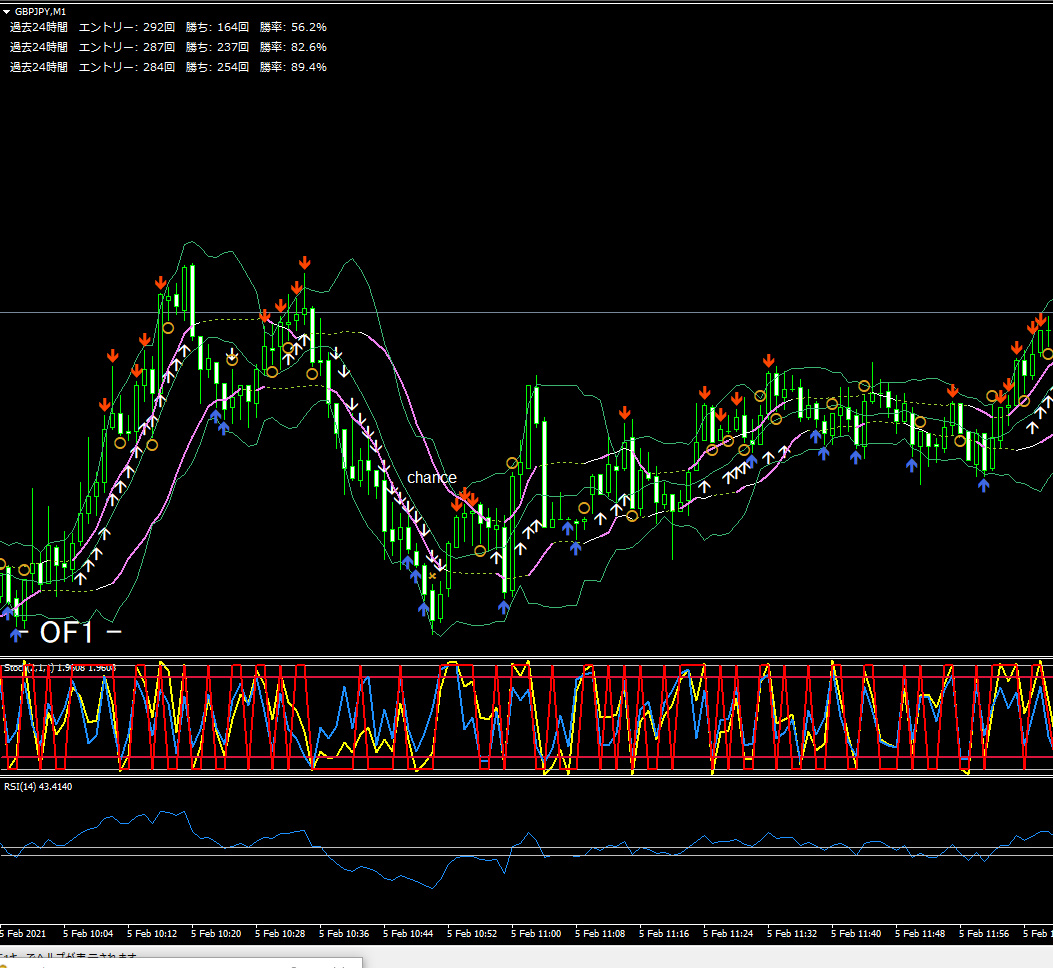The height and width of the screenshot is (968, 1053).
Task: Click the "5 Feb 11:48" time axis label
Action: (920, 933)
